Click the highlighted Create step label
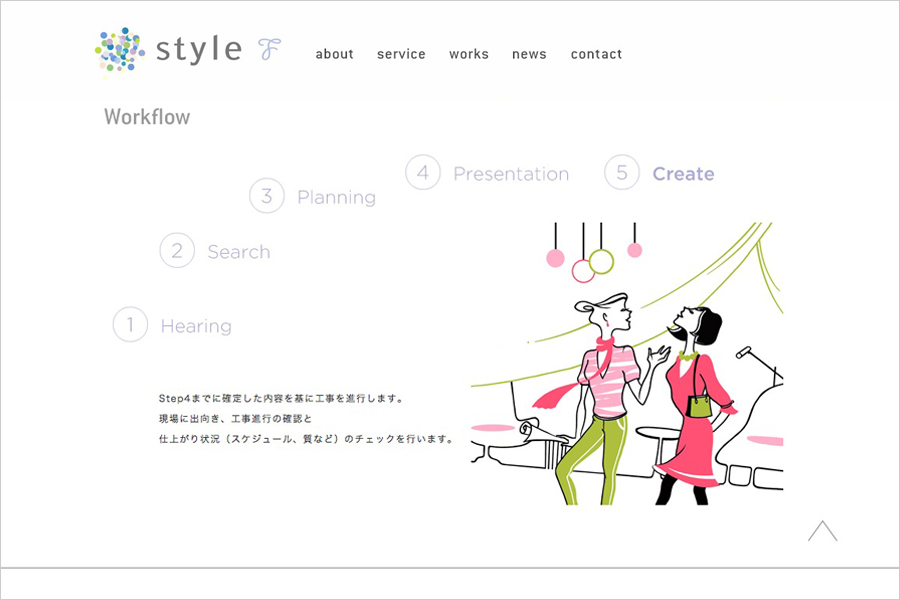Screen dimensions: 900x600 pos(683,174)
